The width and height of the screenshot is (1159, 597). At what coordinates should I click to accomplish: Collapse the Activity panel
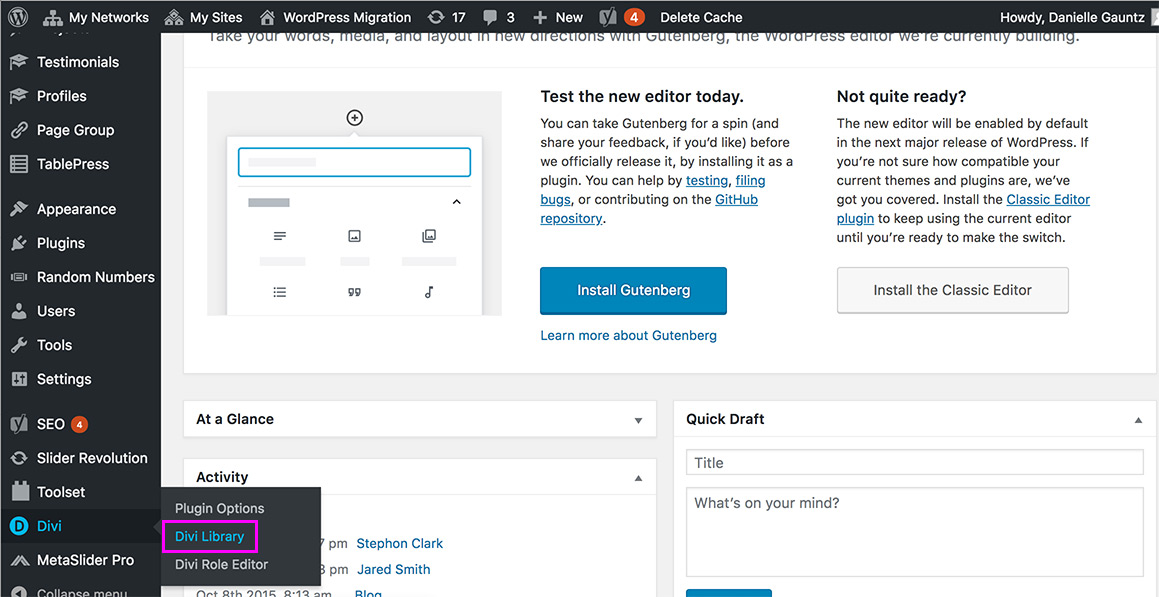pyautogui.click(x=639, y=478)
